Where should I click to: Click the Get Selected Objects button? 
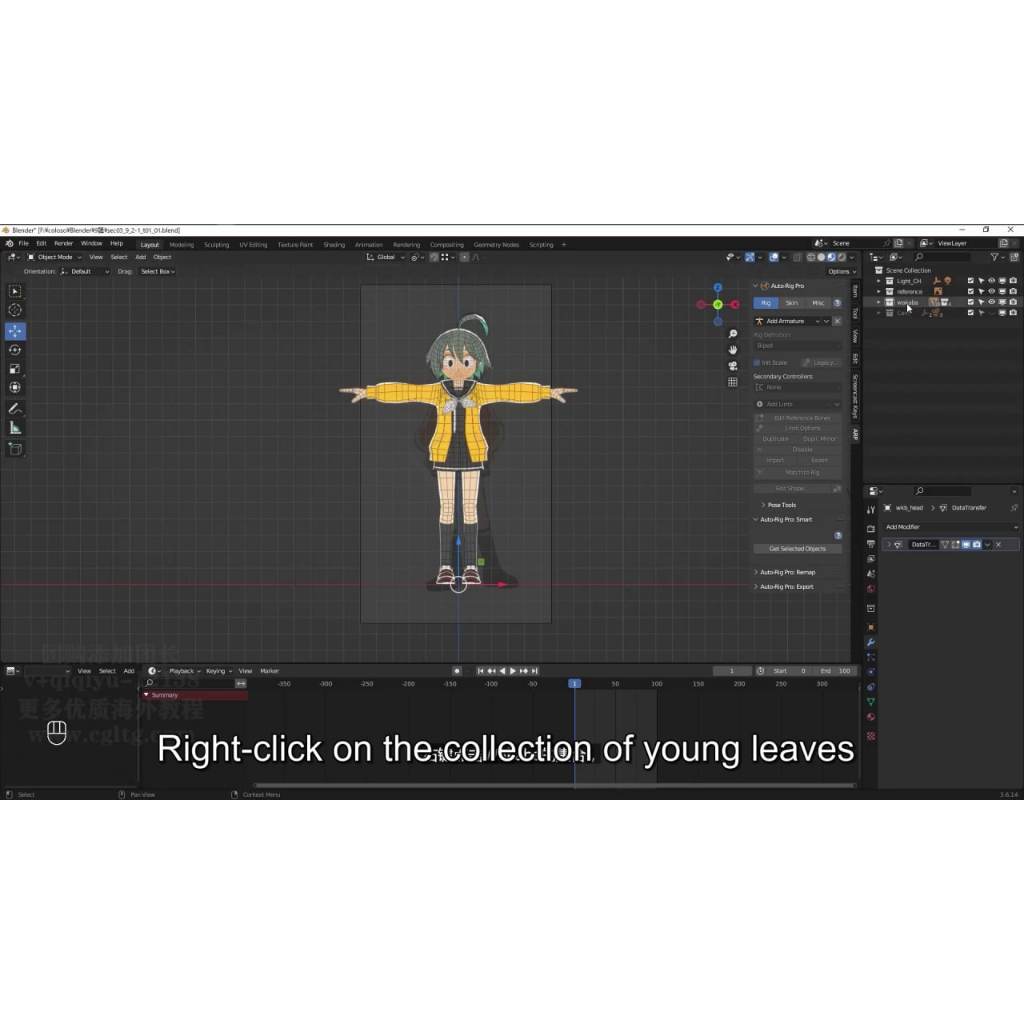(x=797, y=549)
